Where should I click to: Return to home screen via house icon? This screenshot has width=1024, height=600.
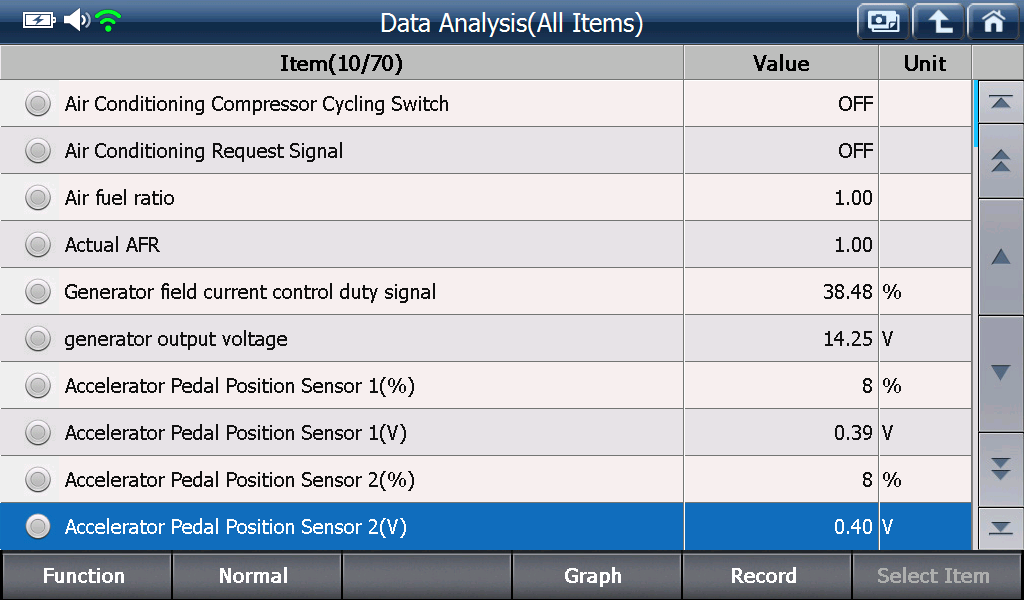coord(993,22)
